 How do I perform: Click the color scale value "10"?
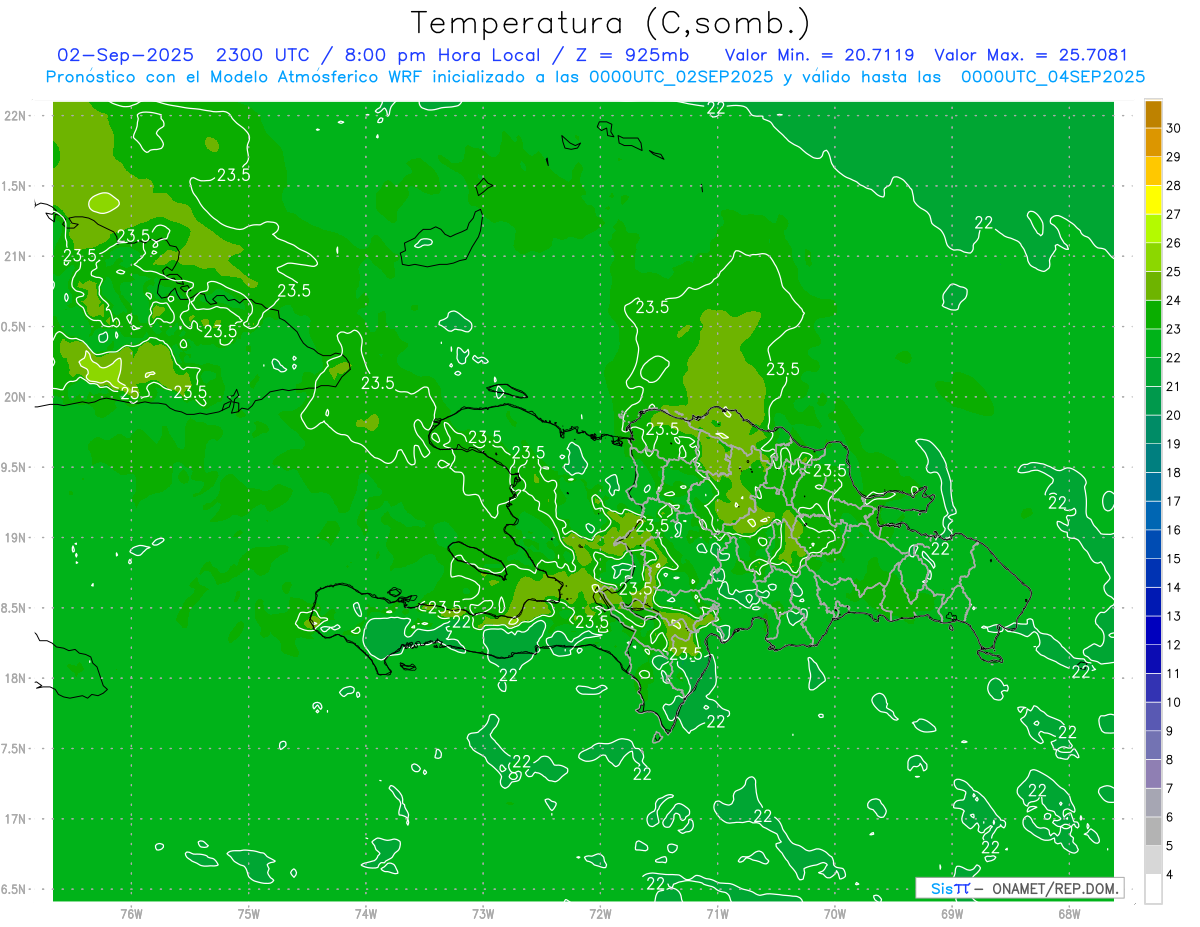(x=1174, y=703)
